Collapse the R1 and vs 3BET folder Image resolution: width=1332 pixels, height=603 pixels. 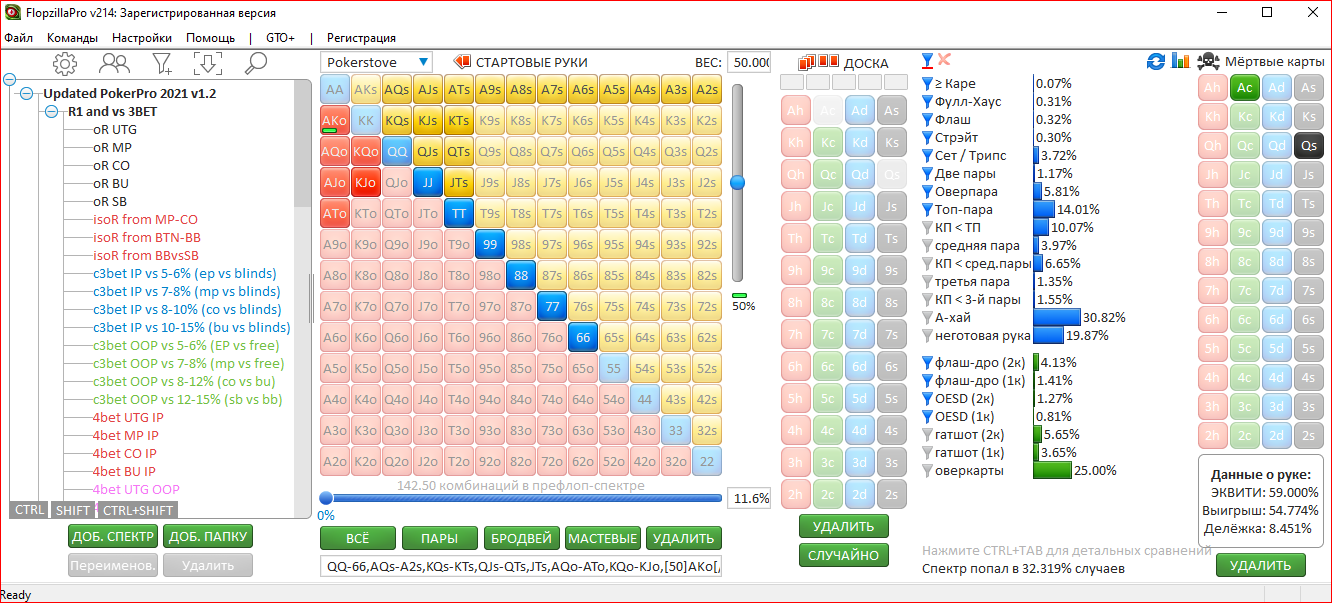pyautogui.click(x=52, y=111)
